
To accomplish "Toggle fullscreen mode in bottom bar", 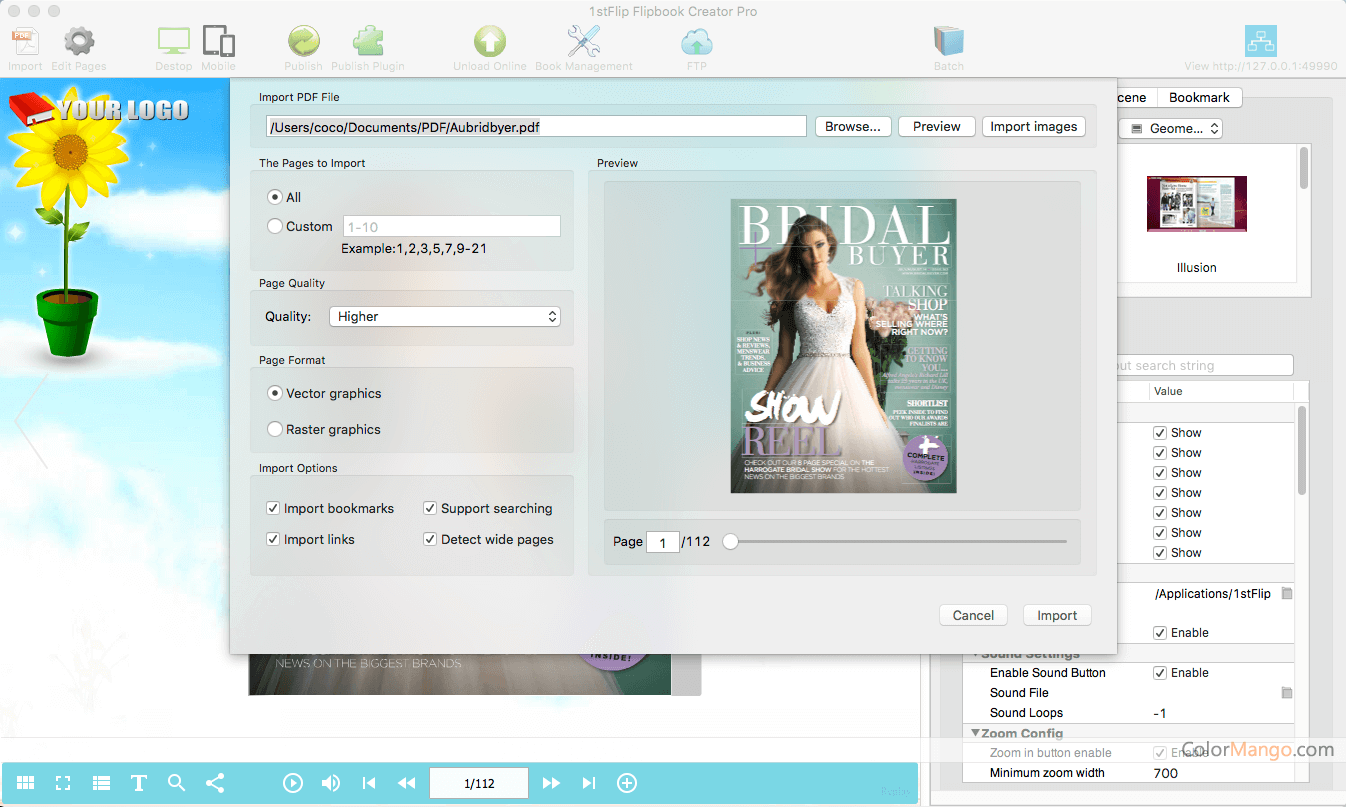I will click(63, 783).
